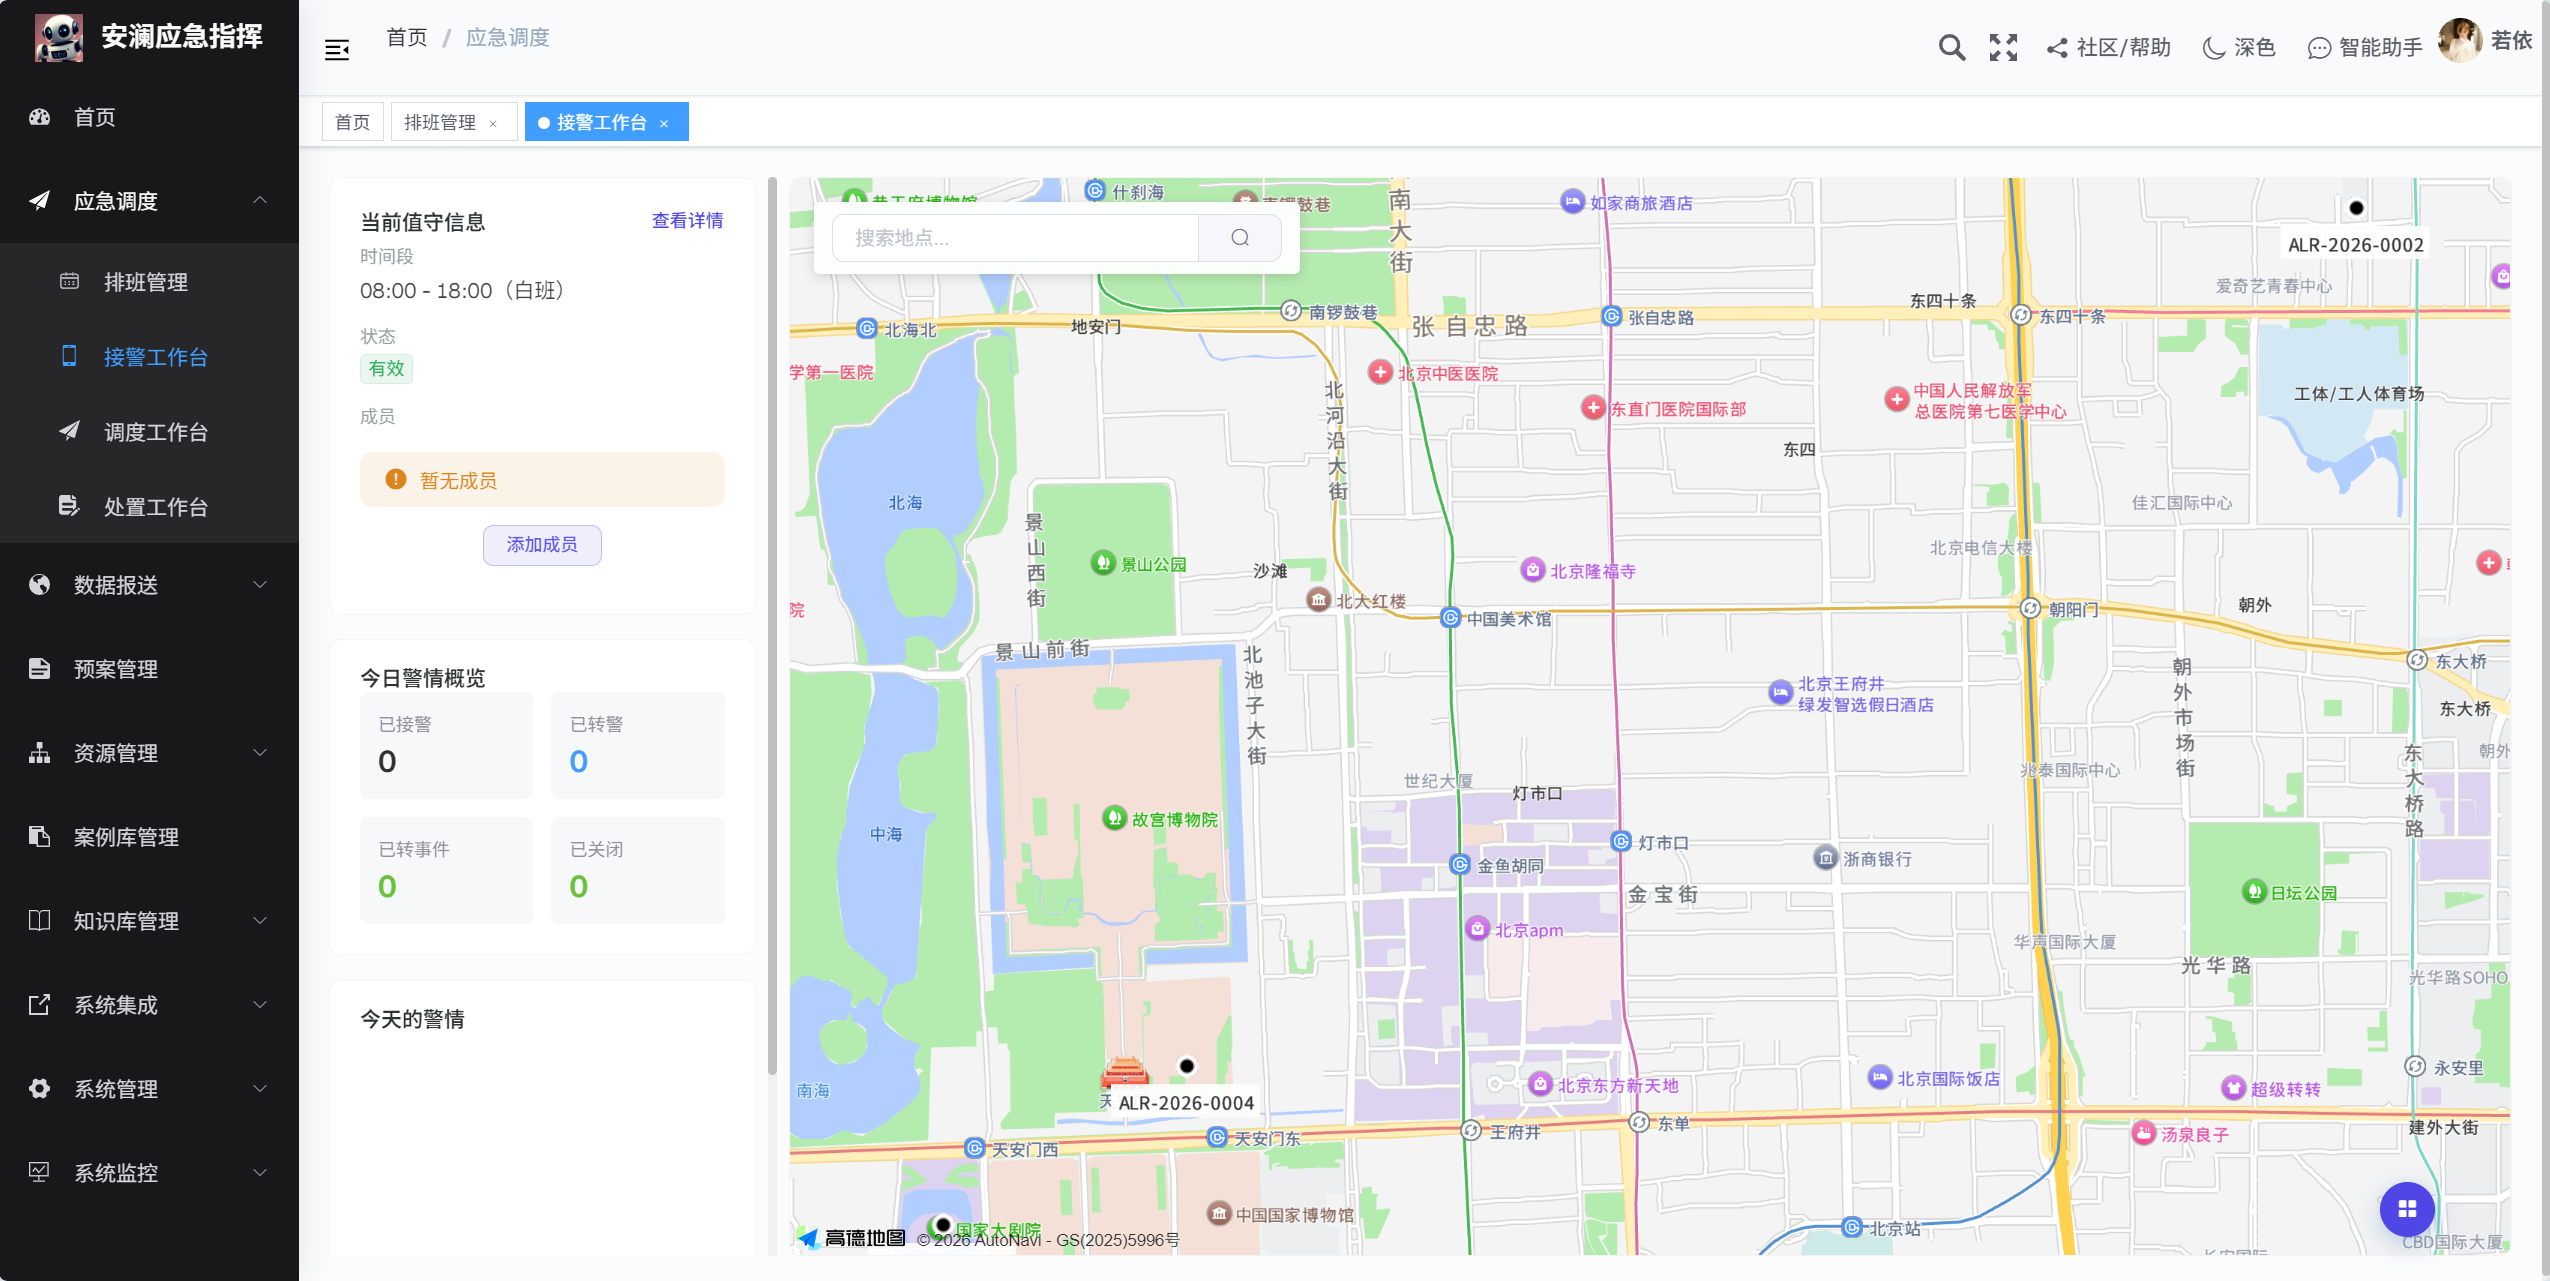Click the 系统集成 external link icon
Image resolution: width=2550 pixels, height=1281 pixels.
pos(40,1005)
